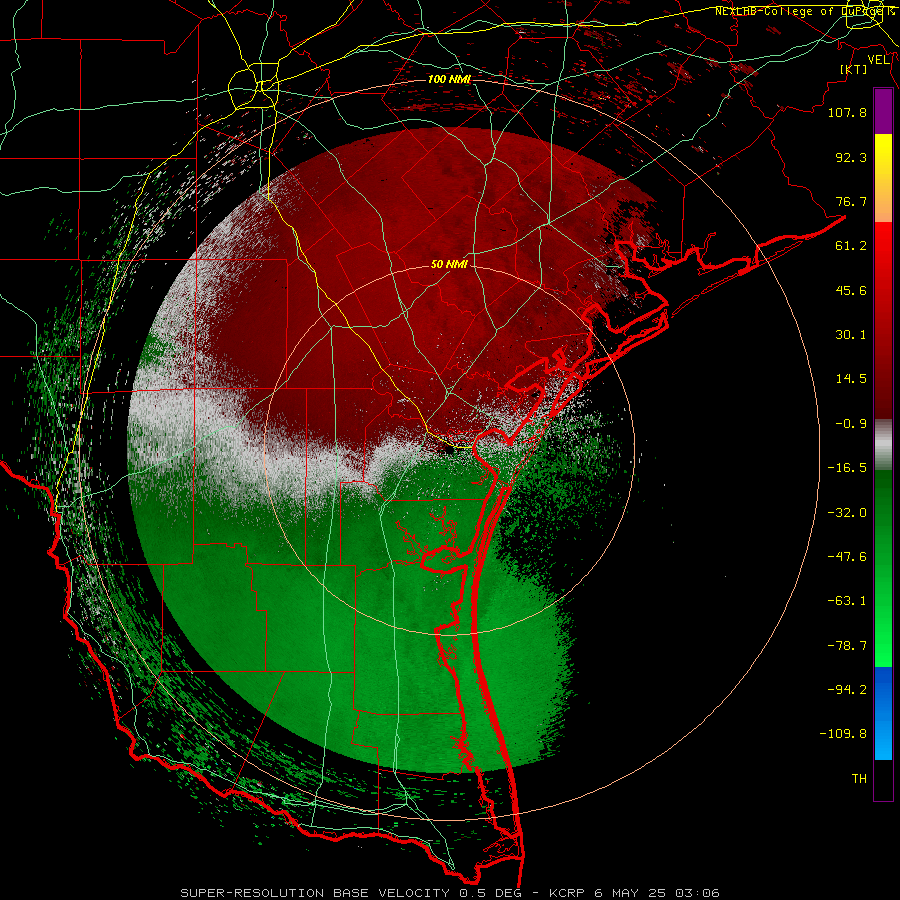Select the -16.5 value on velocity scale
This screenshot has height=900, width=900.
pyautogui.click(x=847, y=468)
